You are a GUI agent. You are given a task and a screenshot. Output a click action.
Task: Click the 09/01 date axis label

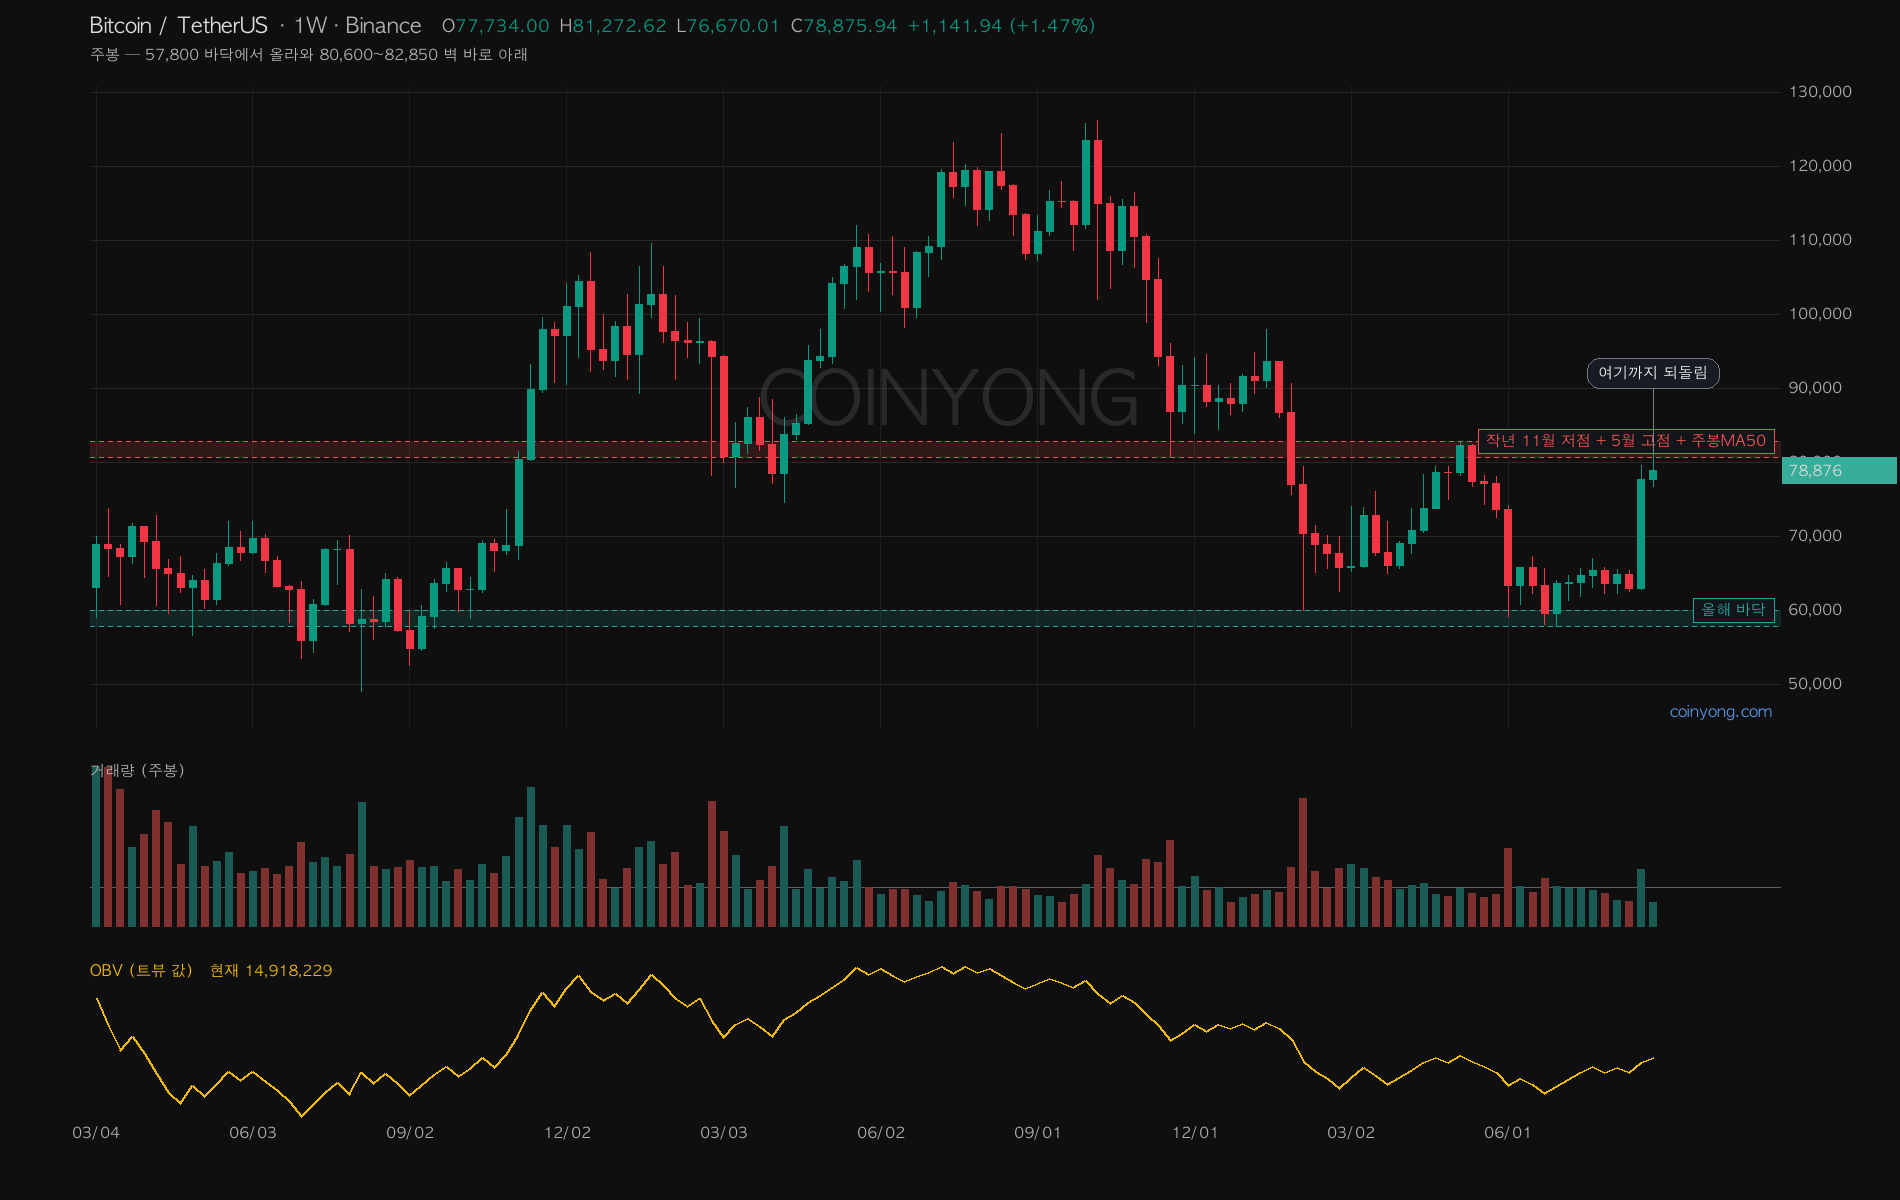[1038, 1133]
